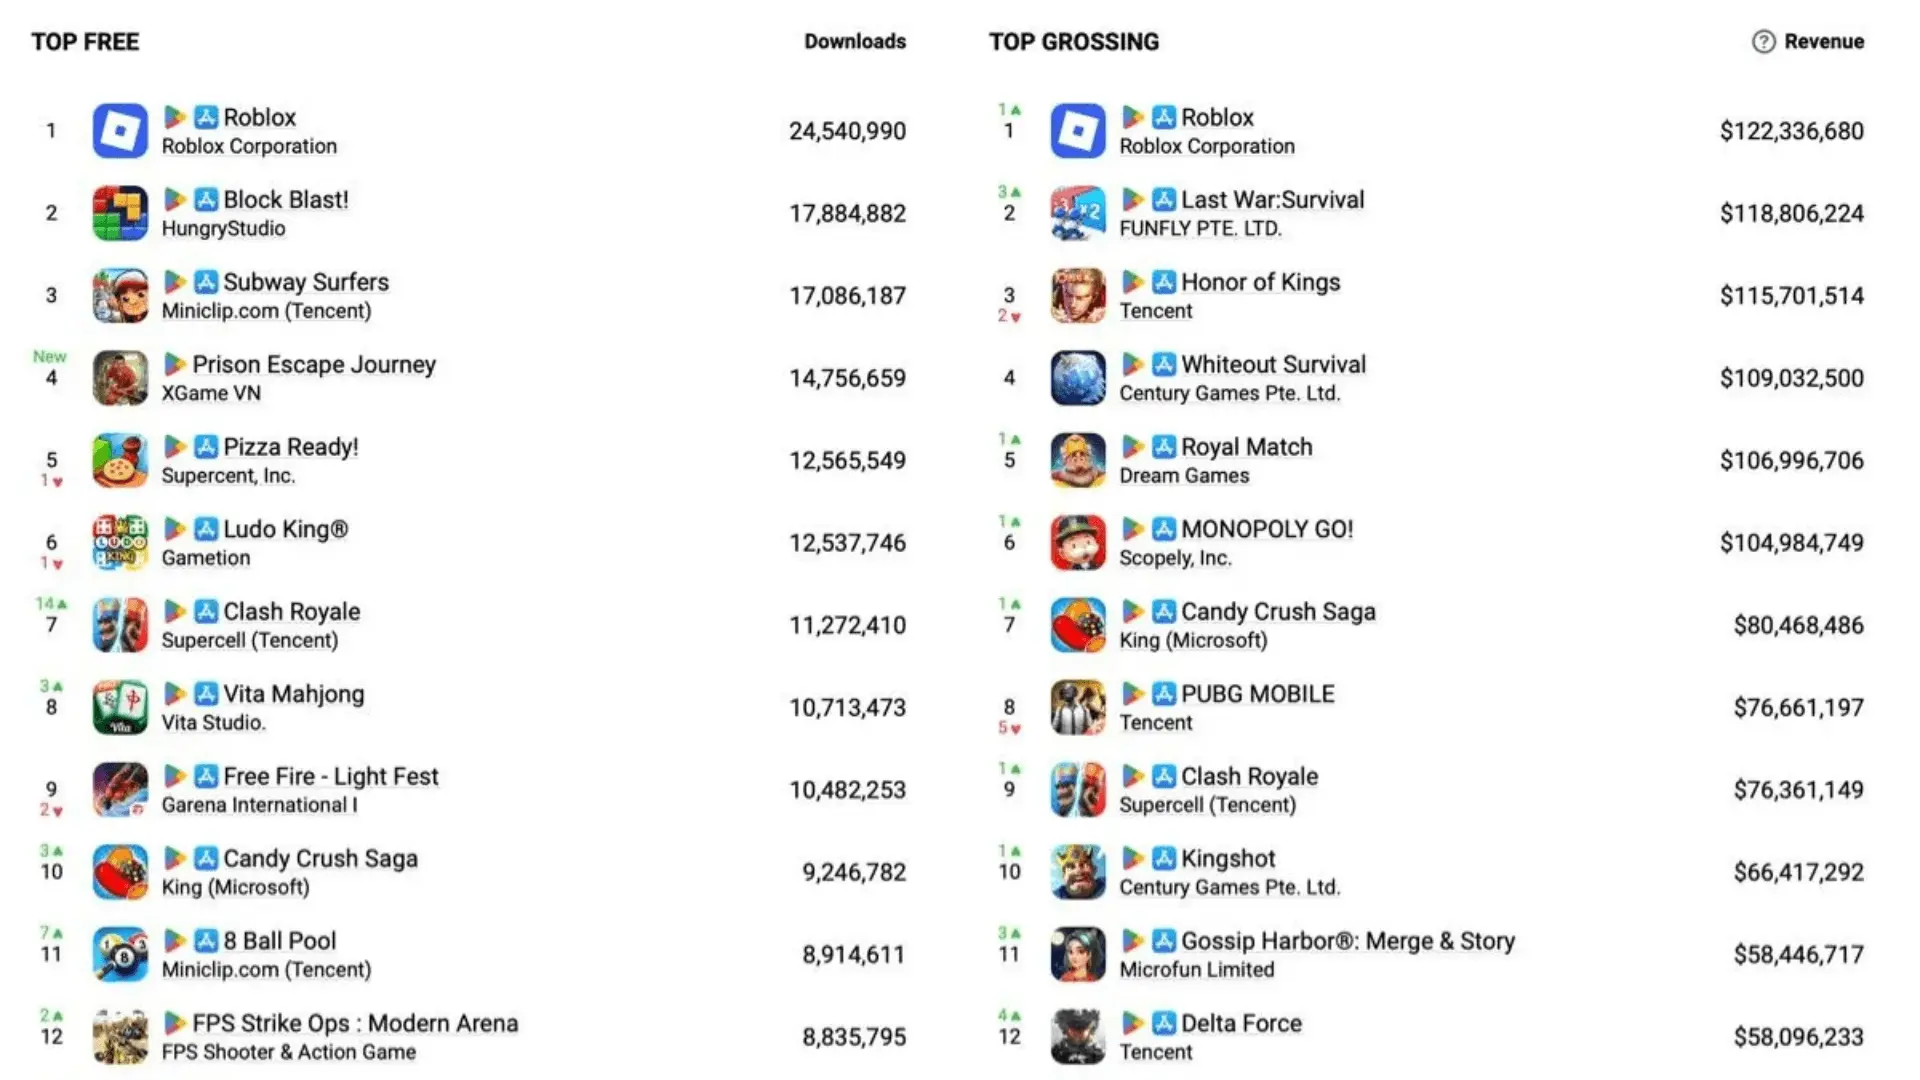Click the Honor of Kings app icon

[1077, 295]
